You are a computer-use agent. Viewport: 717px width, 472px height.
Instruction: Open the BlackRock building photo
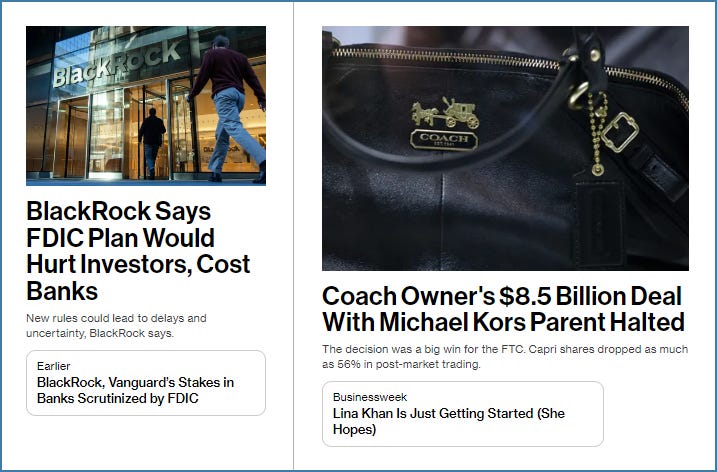pos(146,106)
